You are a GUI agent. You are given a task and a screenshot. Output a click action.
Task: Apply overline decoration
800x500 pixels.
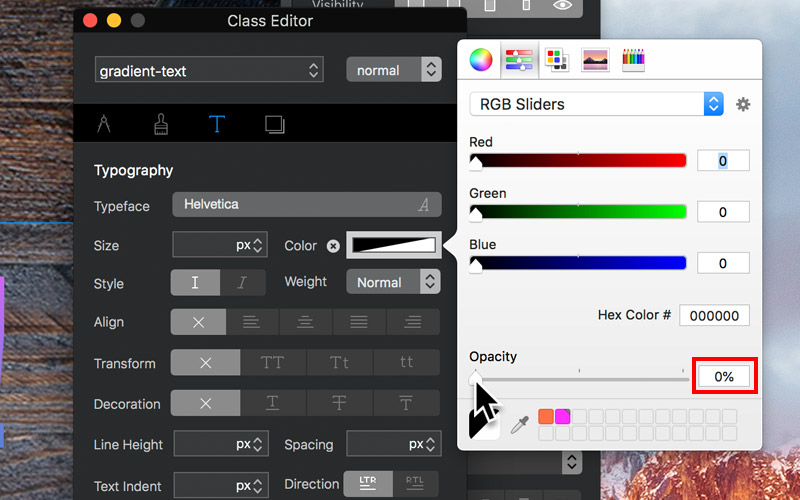tap(407, 404)
